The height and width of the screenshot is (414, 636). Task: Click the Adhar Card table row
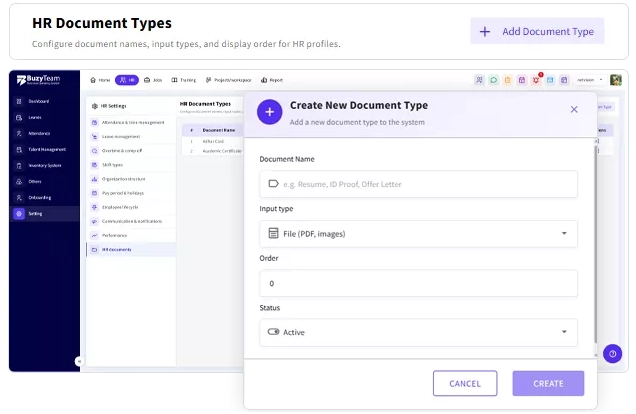[x=213, y=142]
